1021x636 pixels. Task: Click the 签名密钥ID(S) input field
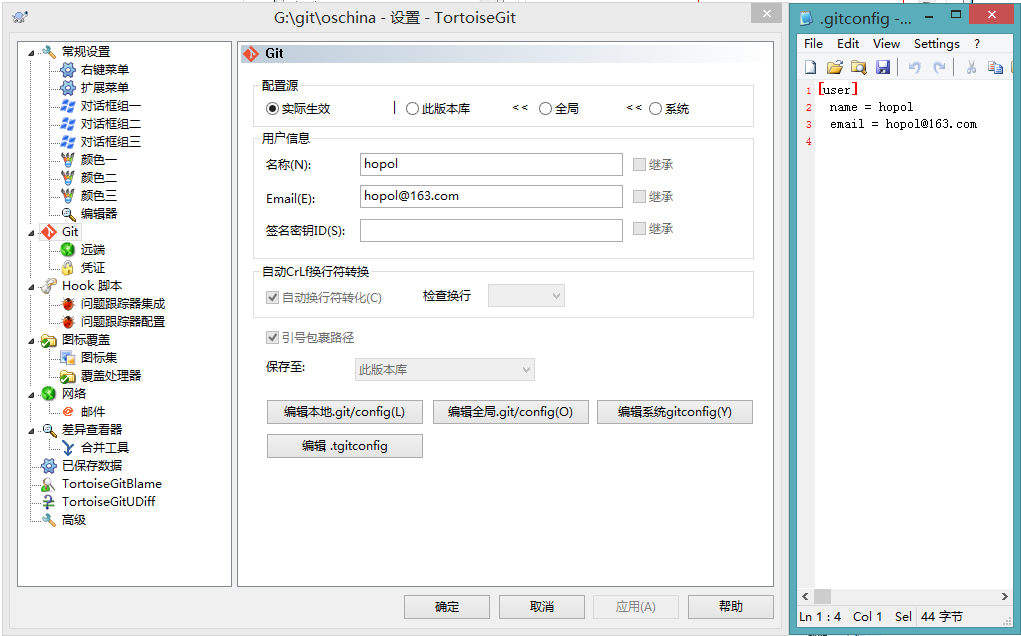pos(491,230)
